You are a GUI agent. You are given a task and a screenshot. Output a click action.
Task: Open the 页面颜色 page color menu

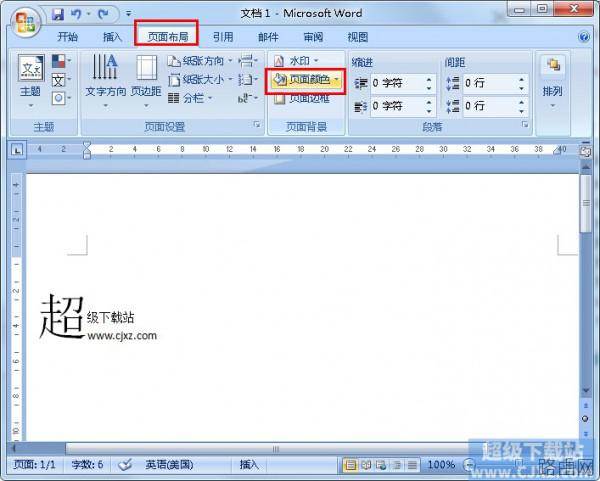305,80
